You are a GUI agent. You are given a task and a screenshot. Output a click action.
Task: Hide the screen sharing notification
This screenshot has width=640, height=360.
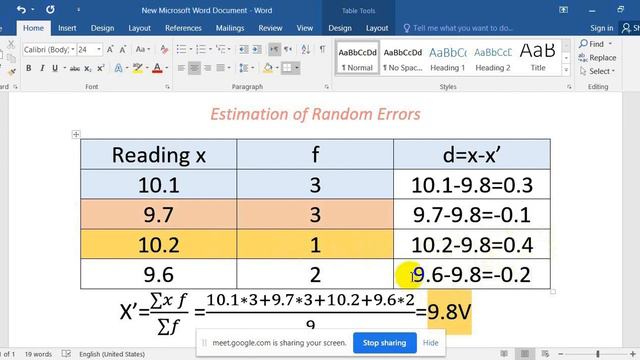431,343
